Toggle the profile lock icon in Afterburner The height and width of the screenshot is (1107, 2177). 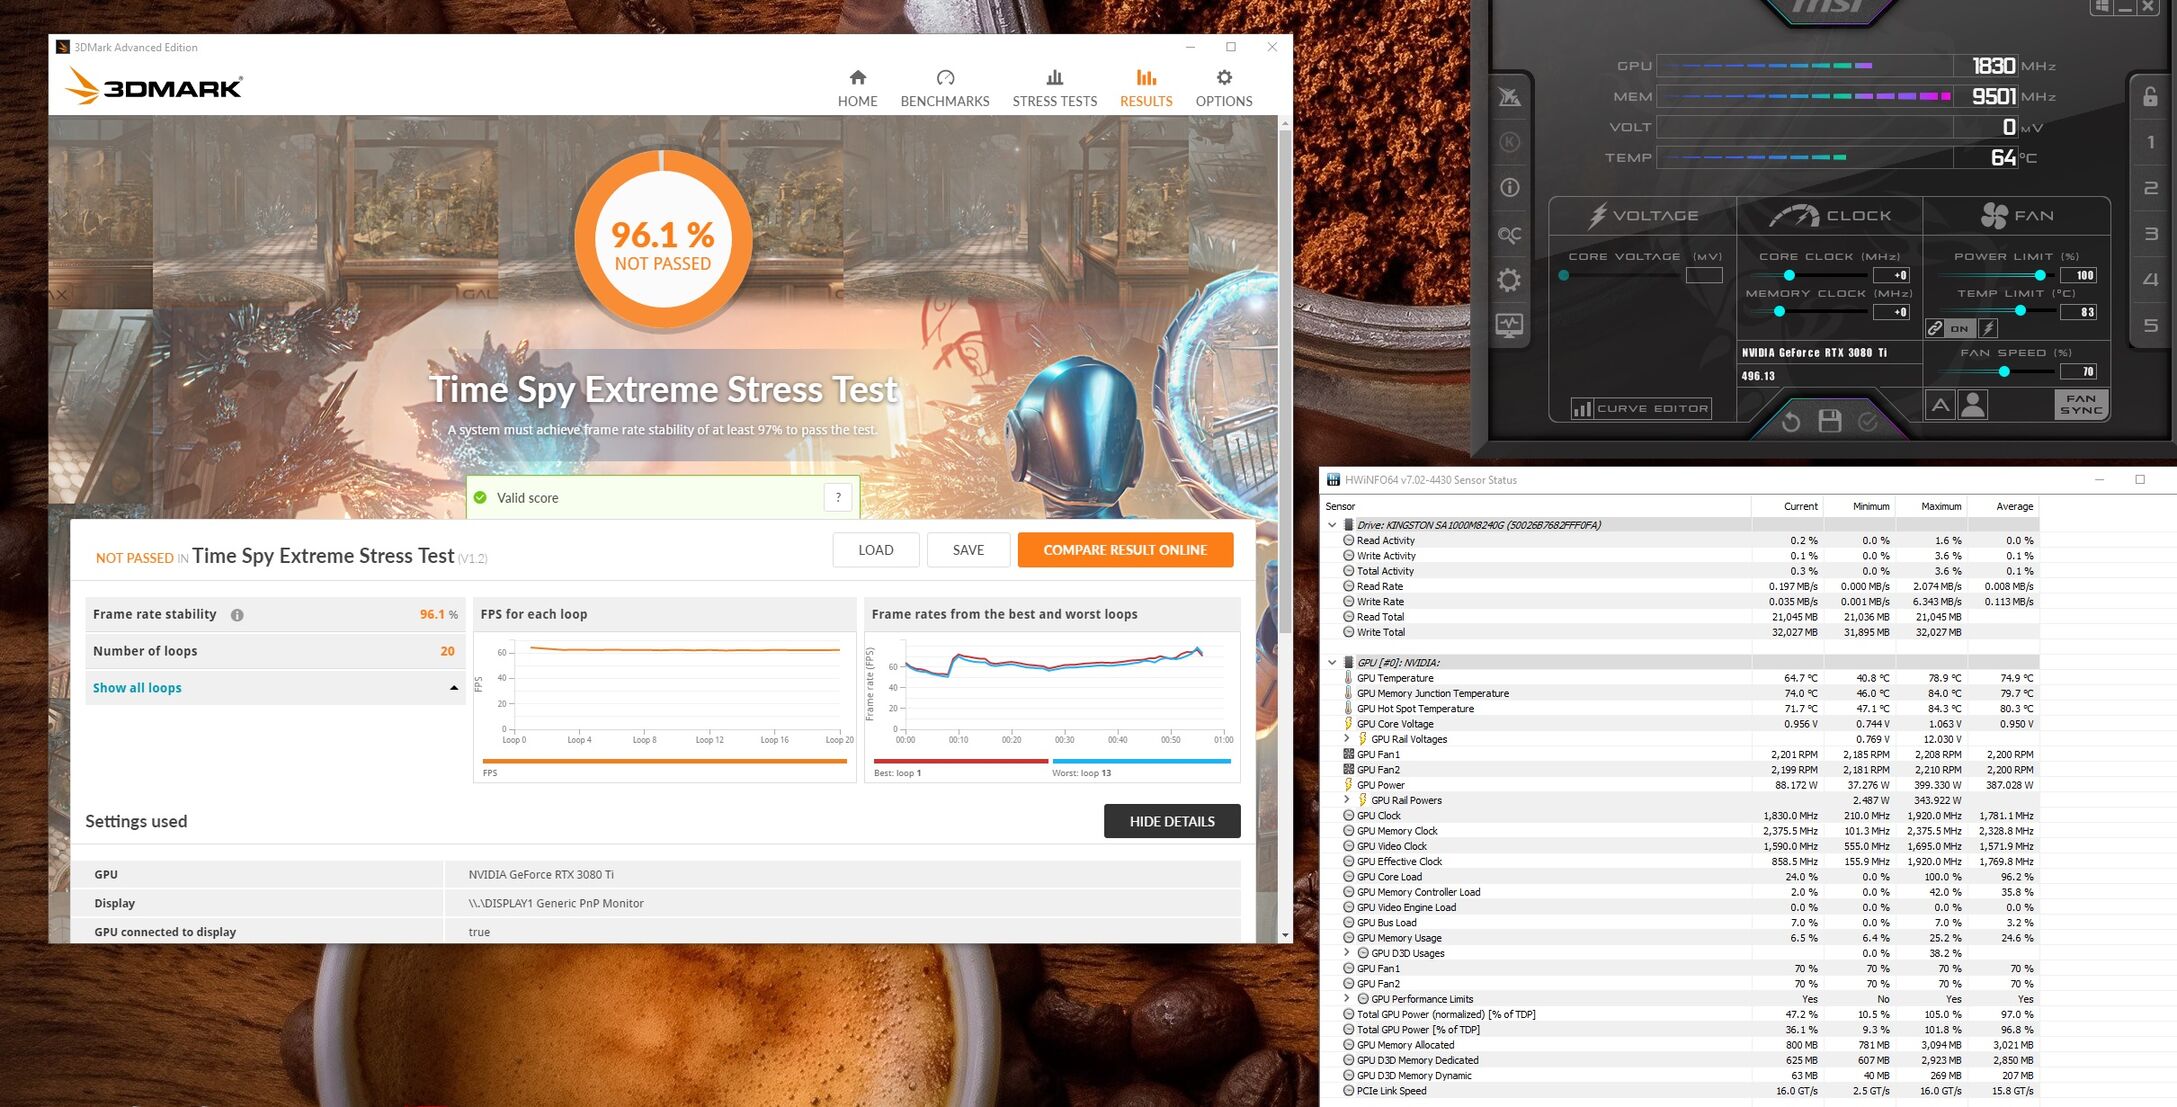(2150, 97)
